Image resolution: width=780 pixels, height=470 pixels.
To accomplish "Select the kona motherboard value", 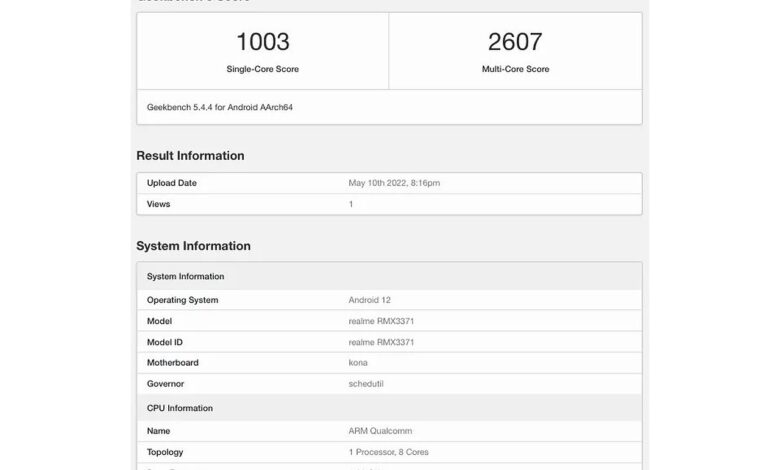I will 358,363.
